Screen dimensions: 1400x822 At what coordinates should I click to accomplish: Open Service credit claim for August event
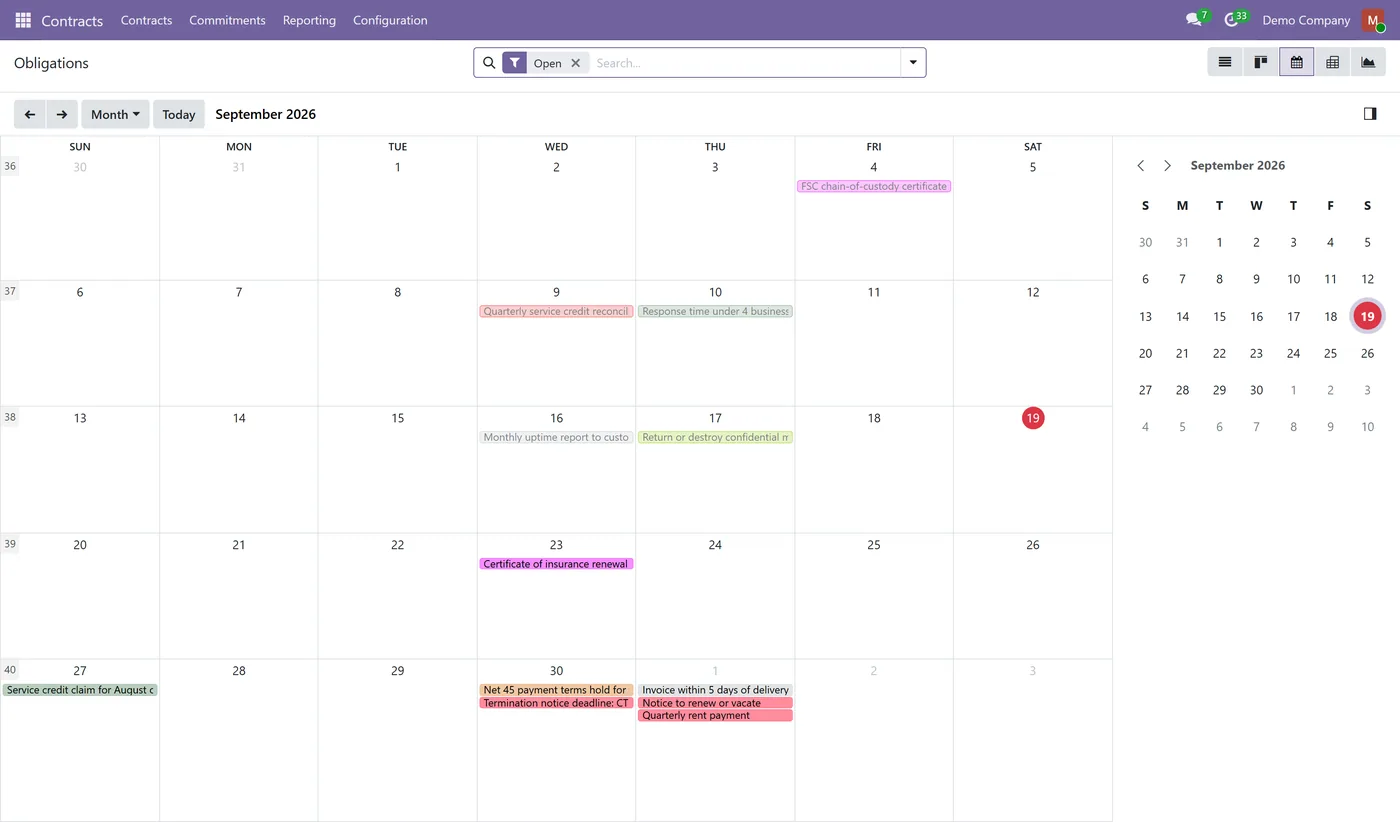80,690
